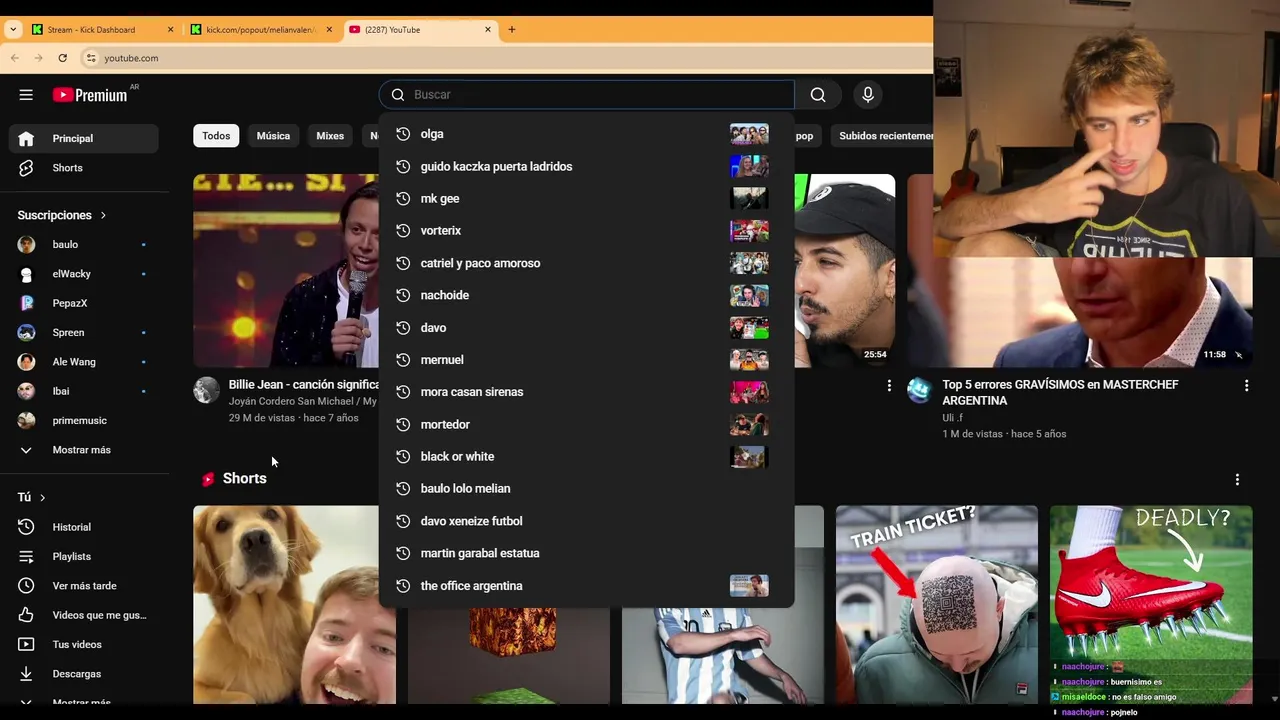
Task: Choose the nachoide search suggestion
Action: tap(586, 295)
